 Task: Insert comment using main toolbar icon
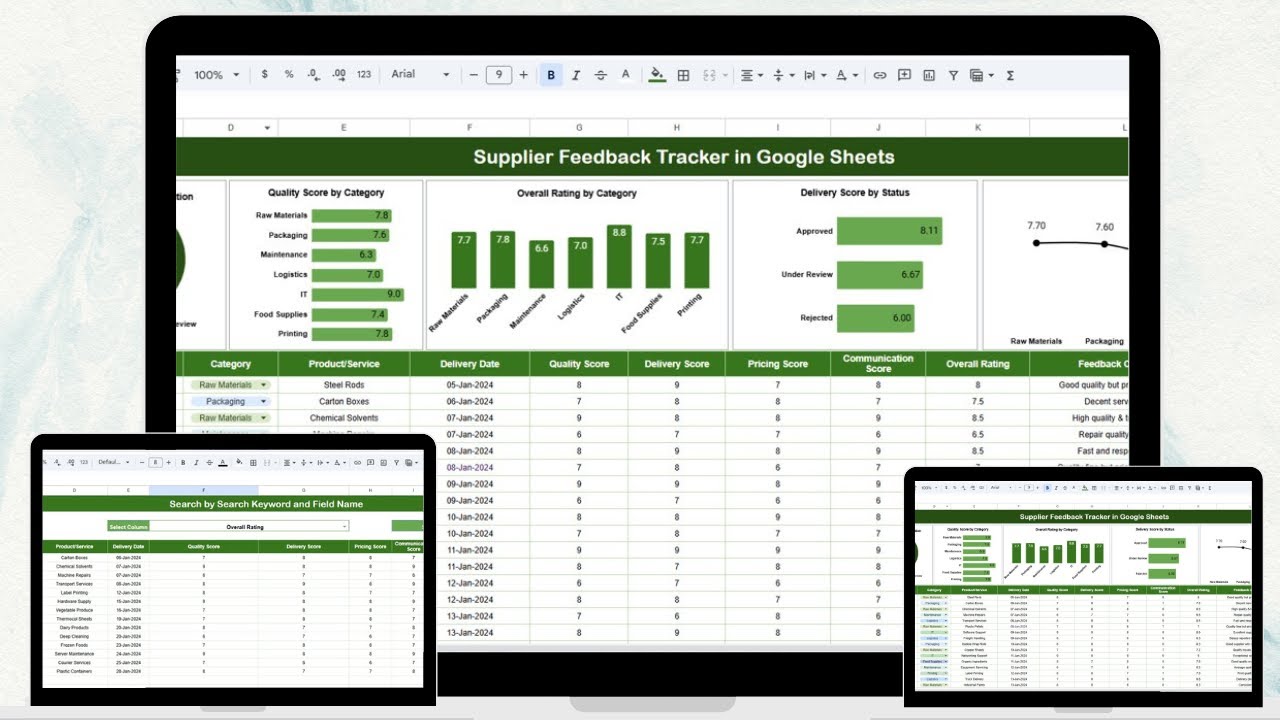904,75
